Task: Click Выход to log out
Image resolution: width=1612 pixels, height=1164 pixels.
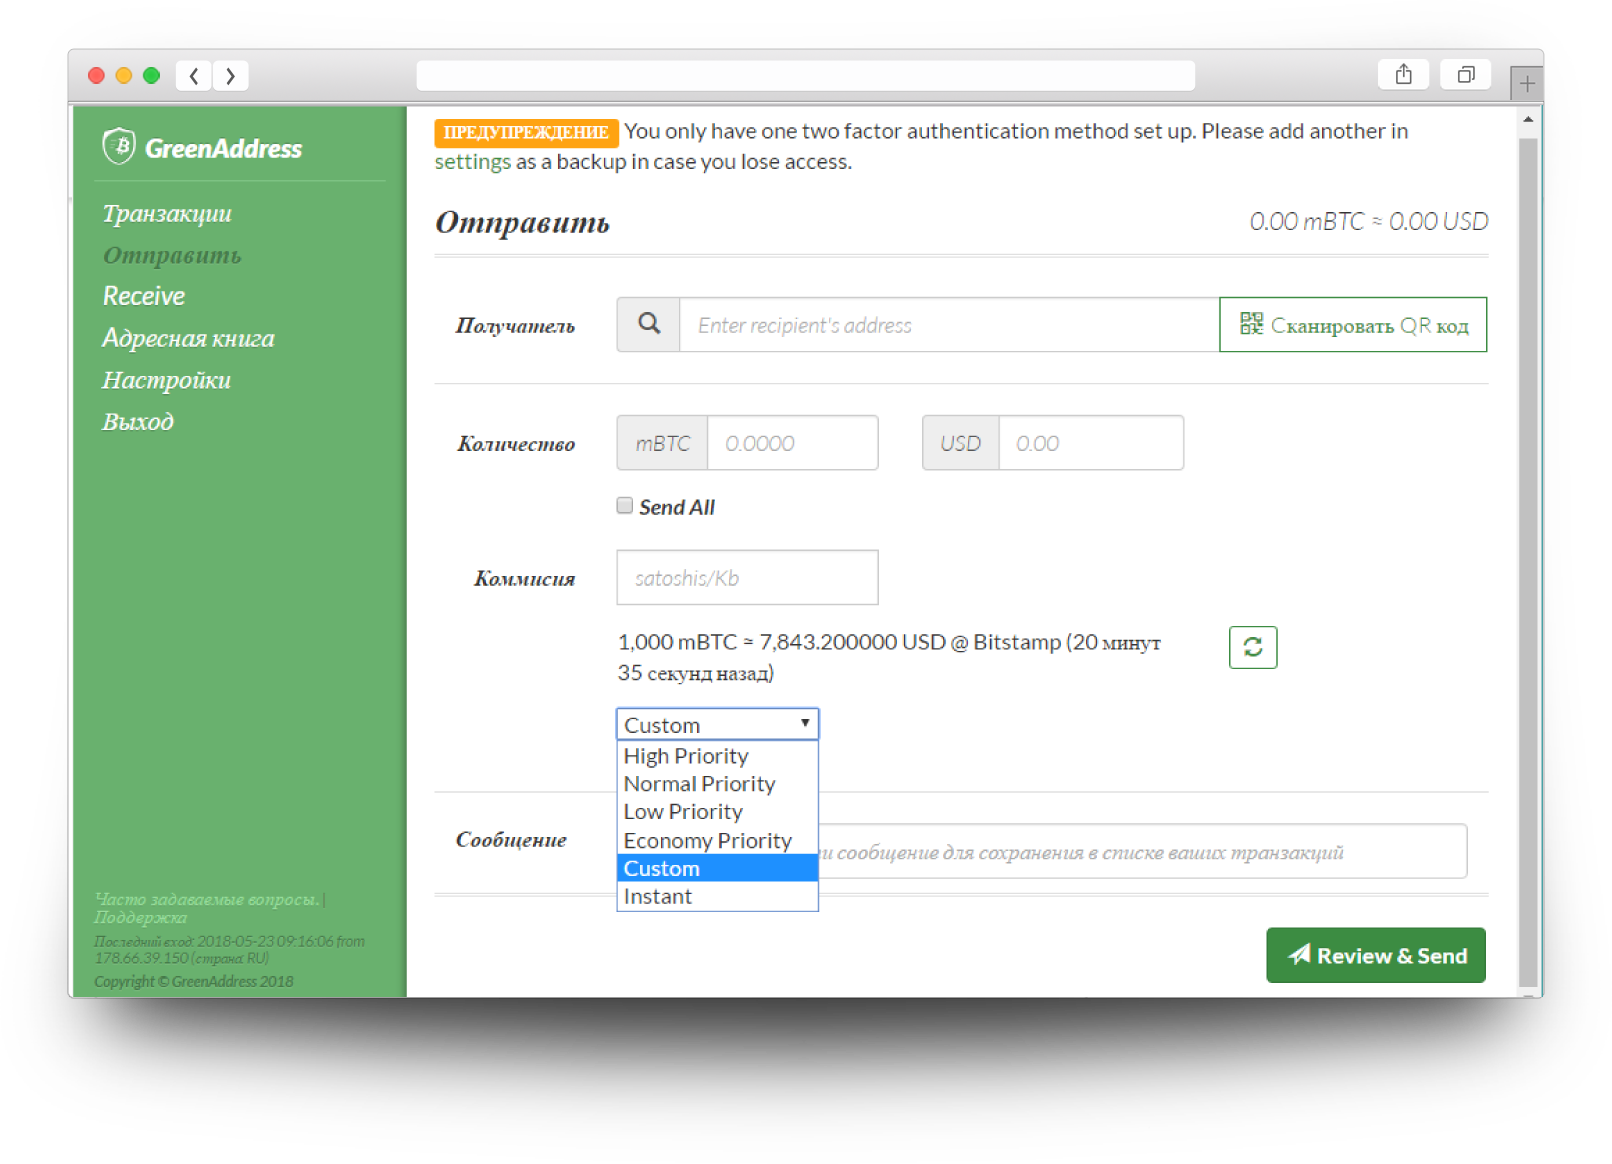Action: click(x=138, y=421)
